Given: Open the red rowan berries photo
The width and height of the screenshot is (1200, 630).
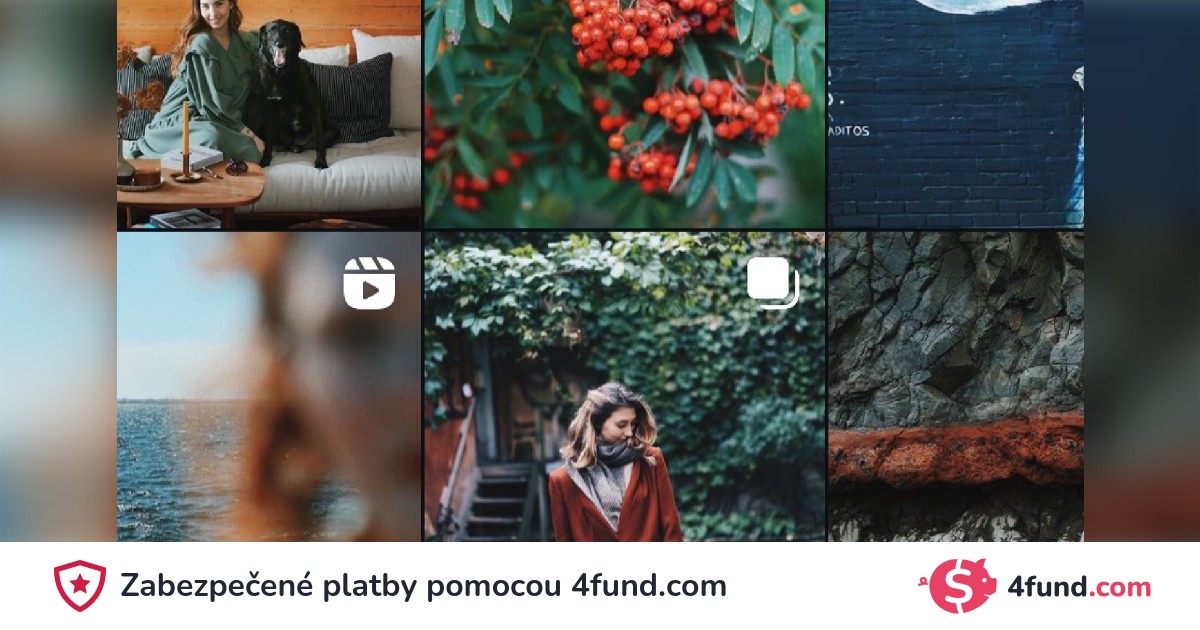Looking at the screenshot, I should 625,114.
